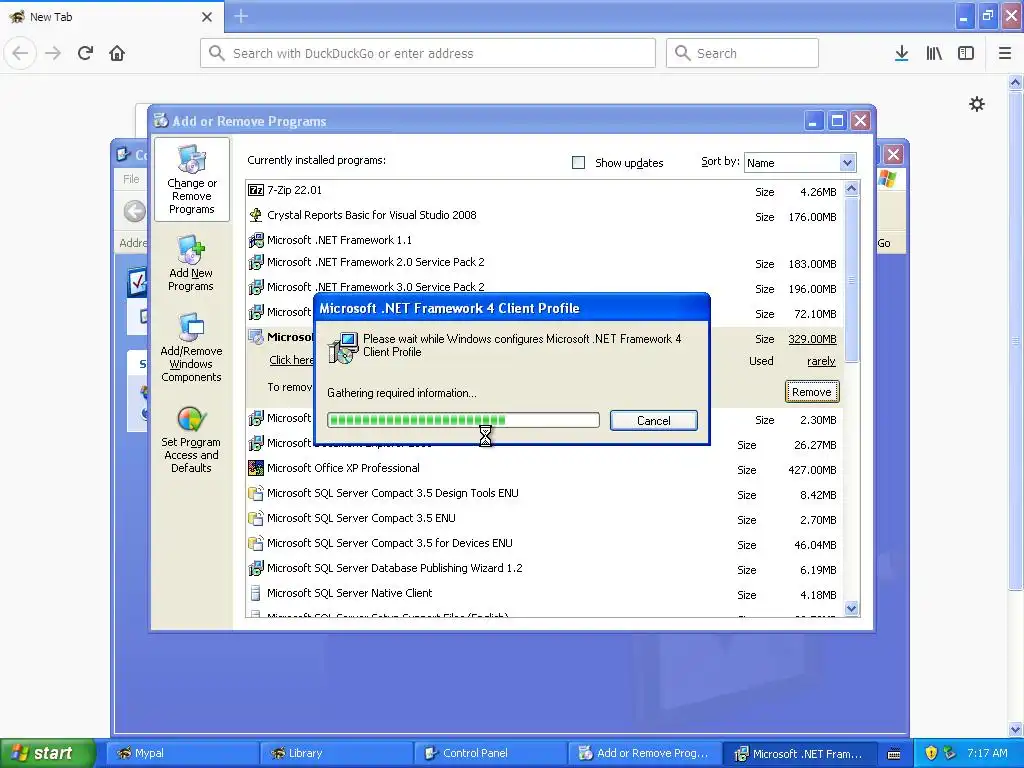Viewport: 1024px width, 768px height.
Task: Click SQL Server Native Client icon
Action: pos(256,593)
